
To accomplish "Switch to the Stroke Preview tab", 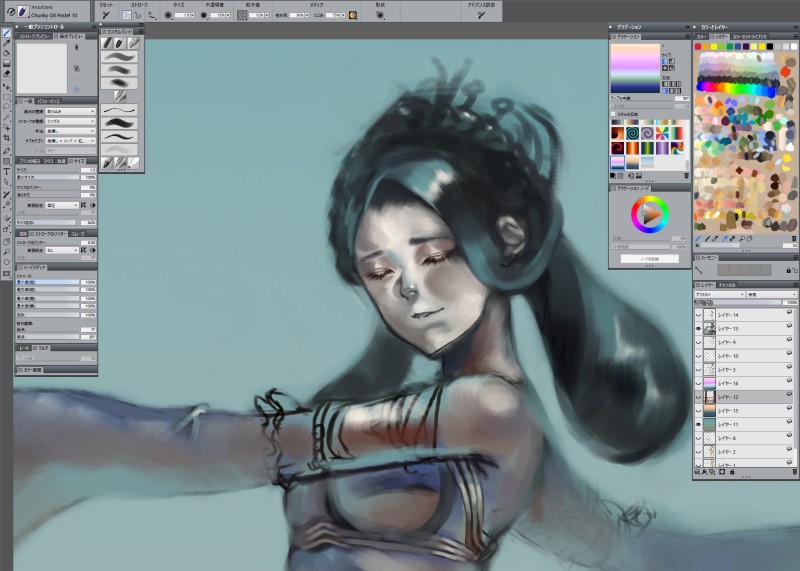I will click(34, 37).
